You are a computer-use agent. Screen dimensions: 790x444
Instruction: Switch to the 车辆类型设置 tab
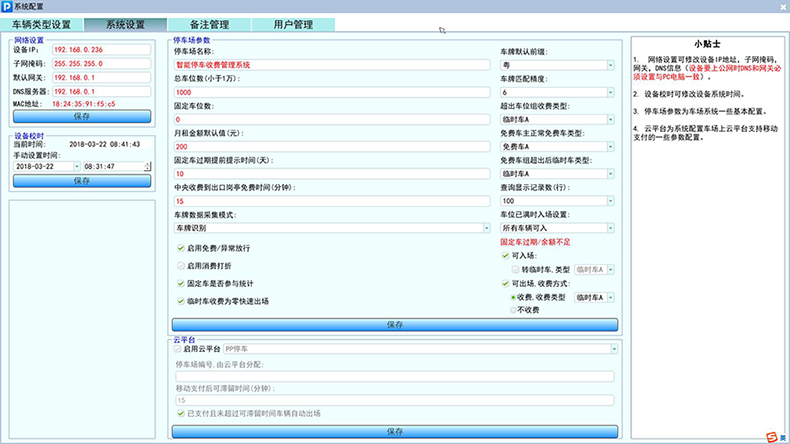pyautogui.click(x=42, y=24)
